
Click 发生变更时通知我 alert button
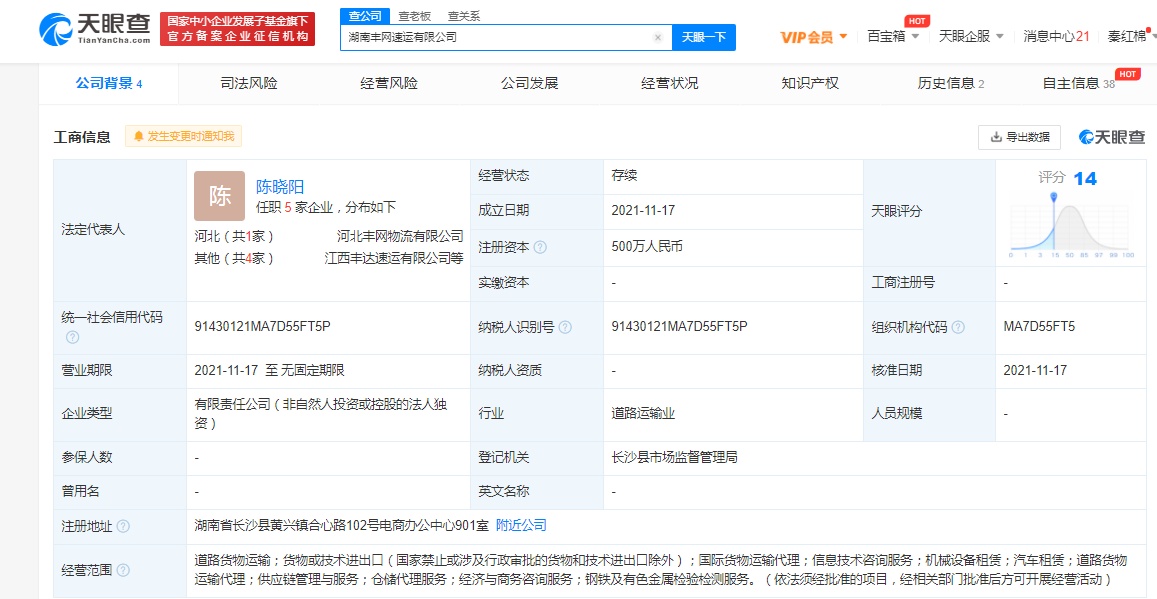pyautogui.click(x=183, y=136)
